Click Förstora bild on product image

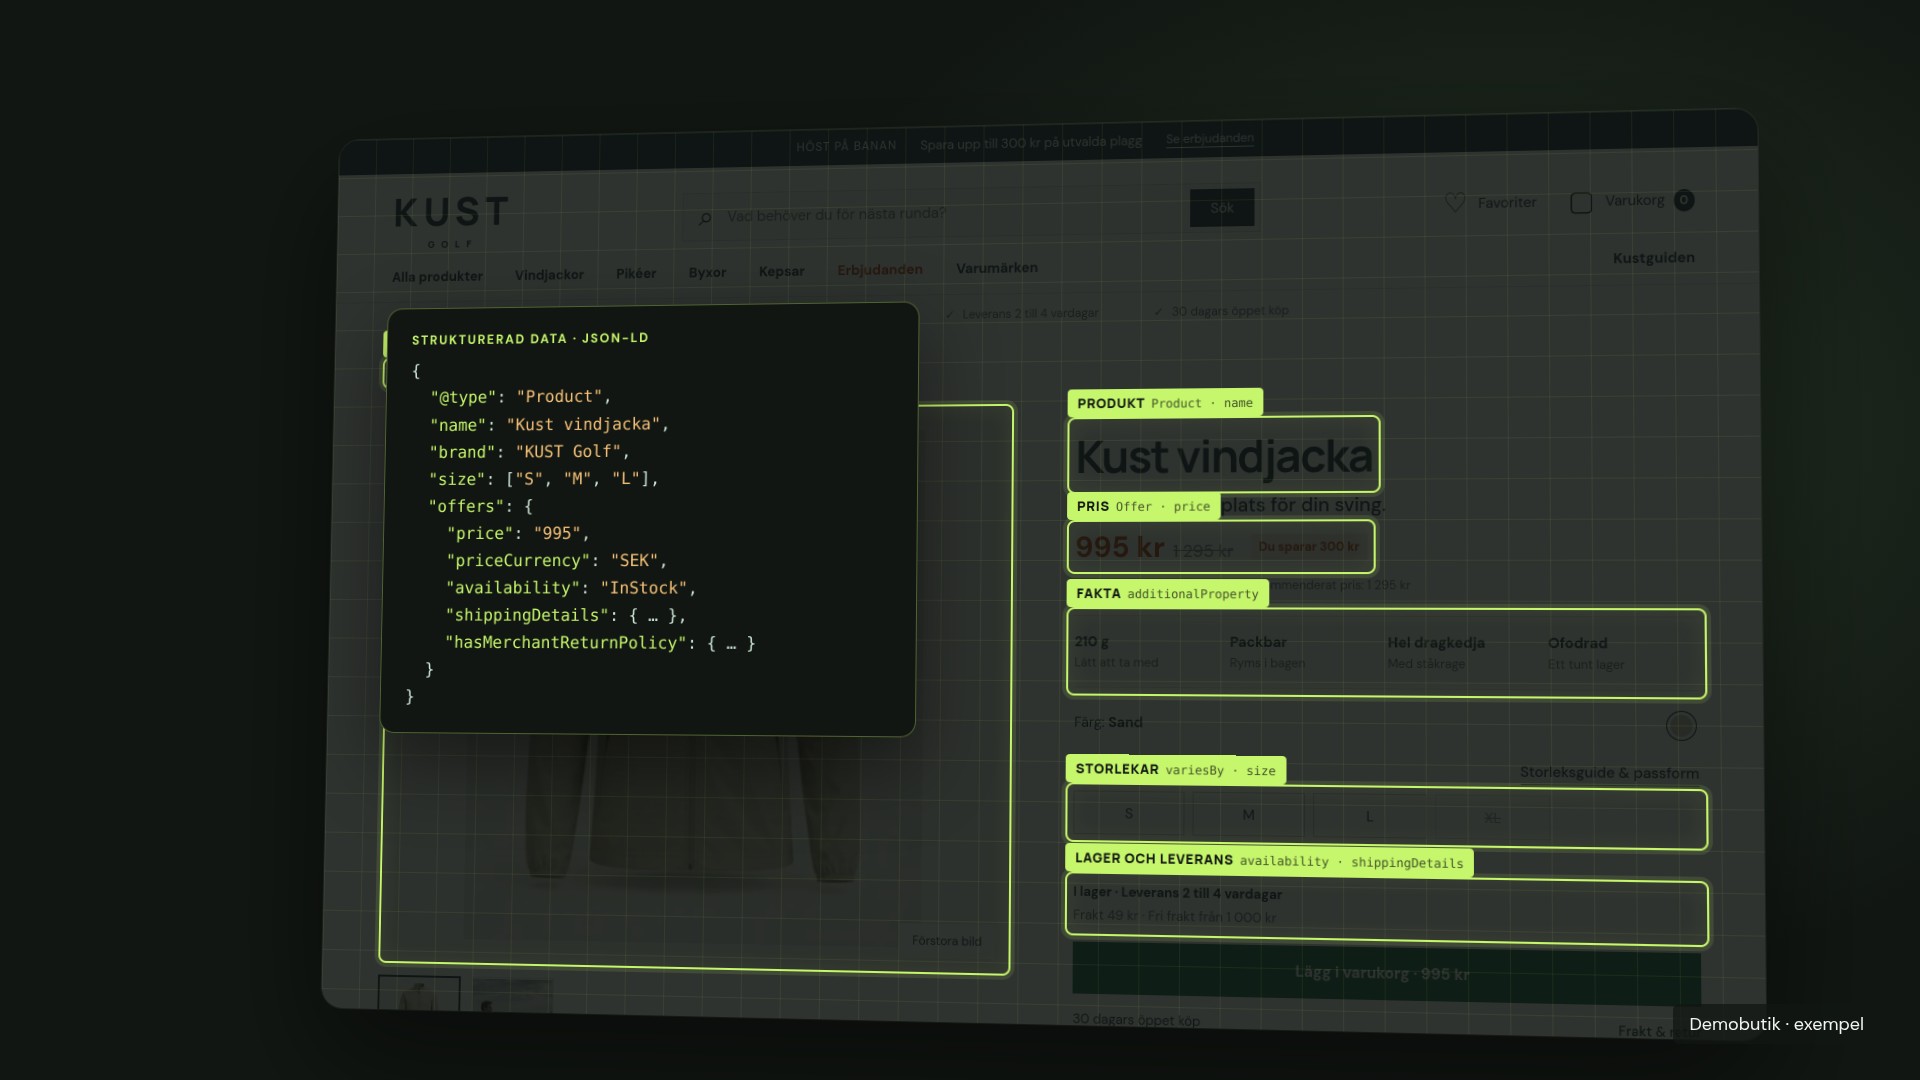point(946,941)
